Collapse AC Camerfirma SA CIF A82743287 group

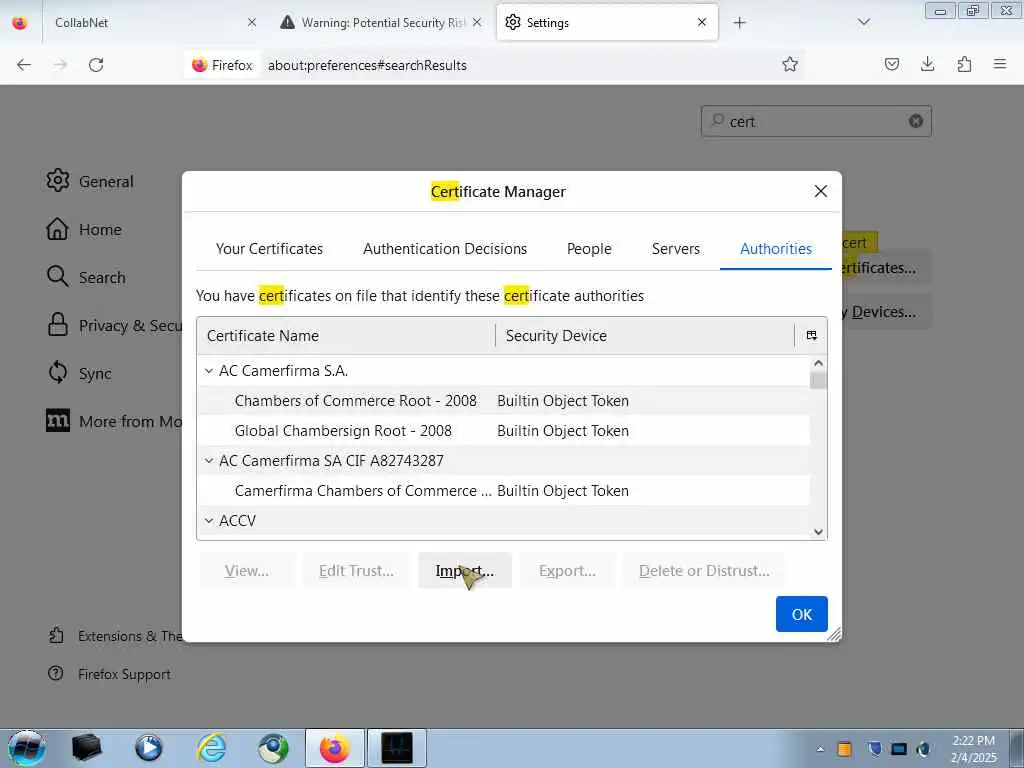(x=208, y=461)
